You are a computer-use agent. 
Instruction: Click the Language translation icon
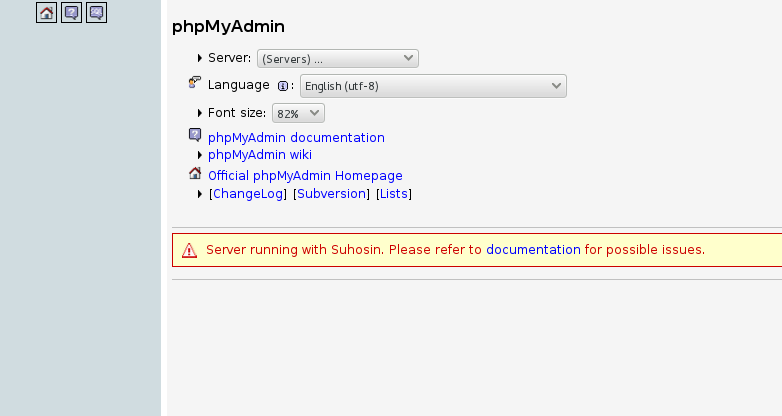(195, 83)
